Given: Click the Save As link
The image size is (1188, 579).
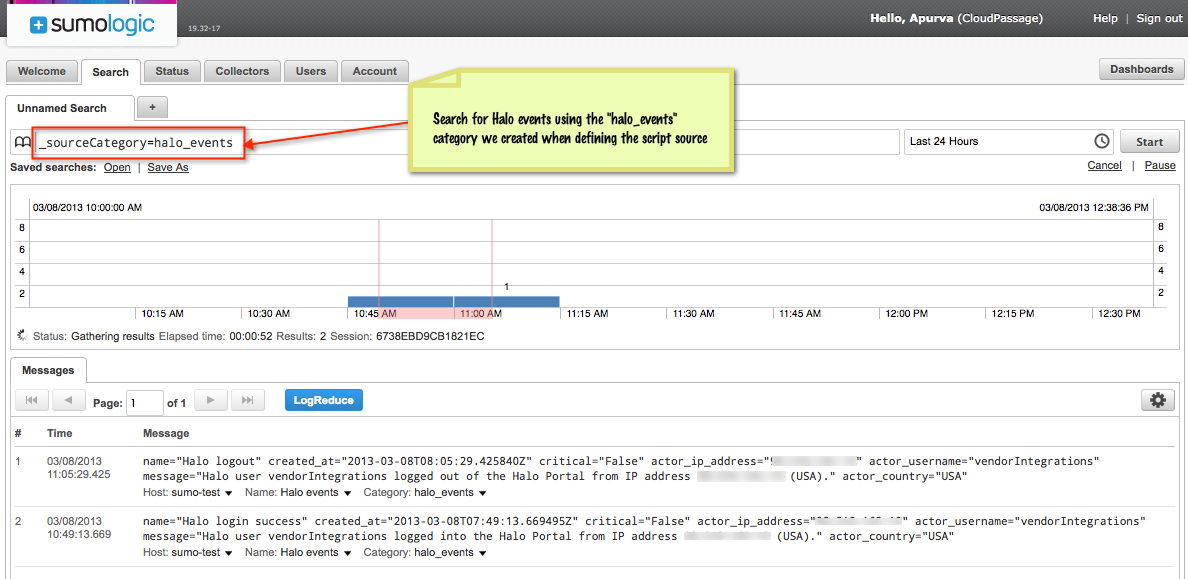Looking at the screenshot, I should [168, 167].
